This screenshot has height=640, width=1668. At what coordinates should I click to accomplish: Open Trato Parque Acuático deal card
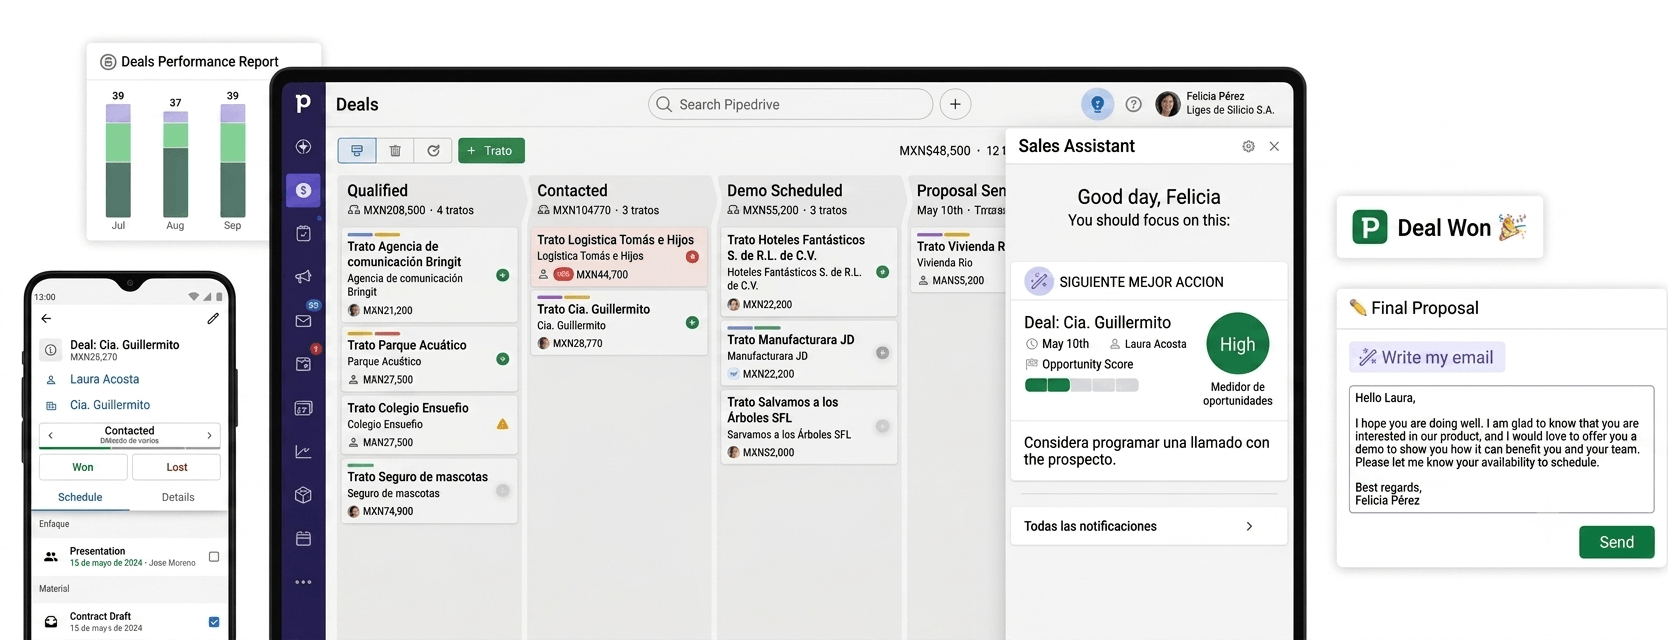[429, 360]
